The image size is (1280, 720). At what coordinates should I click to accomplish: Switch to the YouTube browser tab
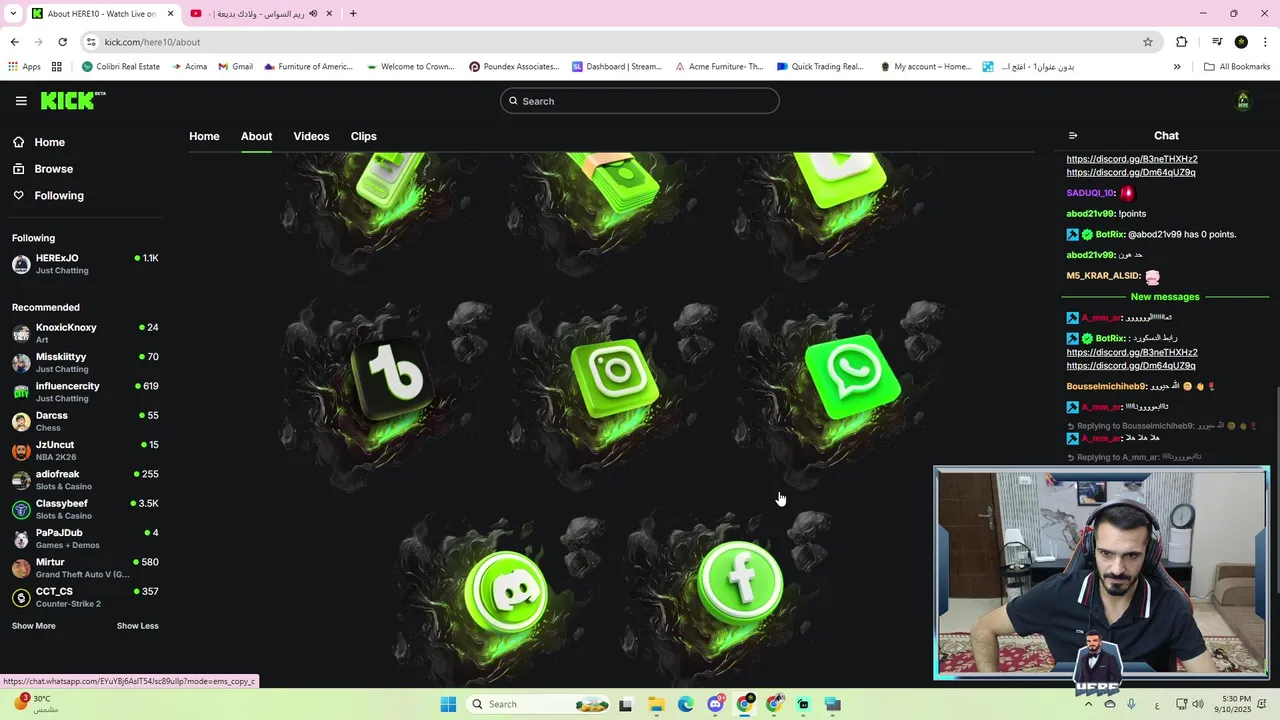point(261,14)
